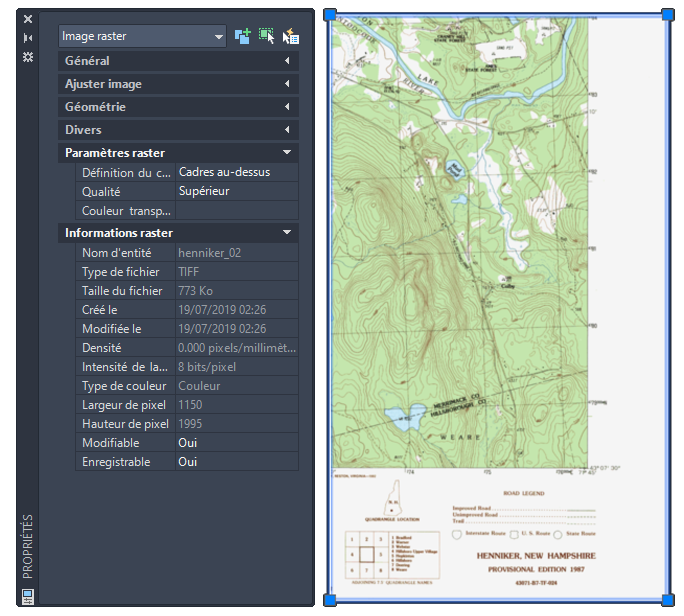Image resolution: width=684 pixels, height=616 pixels.
Task: Collapse the Paramètres raster section
Action: pyautogui.click(x=178, y=153)
